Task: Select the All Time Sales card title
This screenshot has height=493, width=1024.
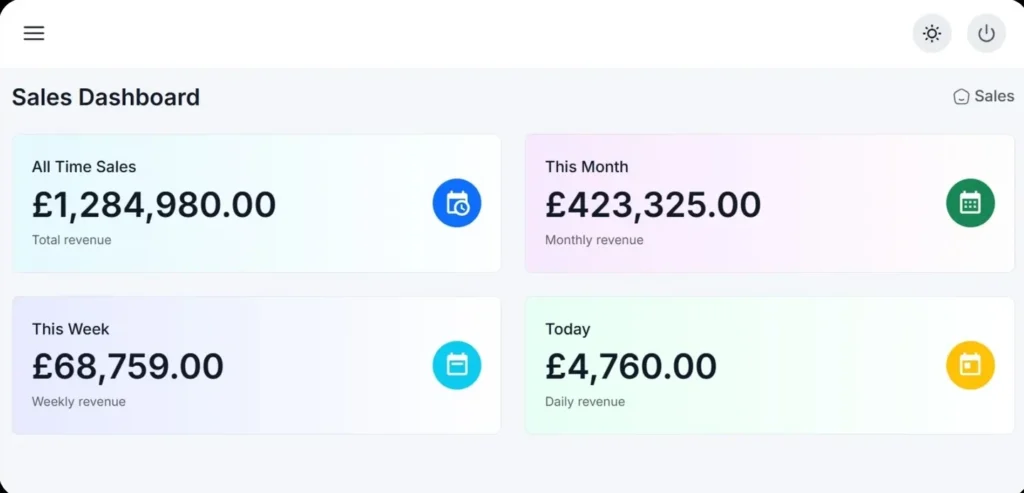Action: (x=84, y=167)
